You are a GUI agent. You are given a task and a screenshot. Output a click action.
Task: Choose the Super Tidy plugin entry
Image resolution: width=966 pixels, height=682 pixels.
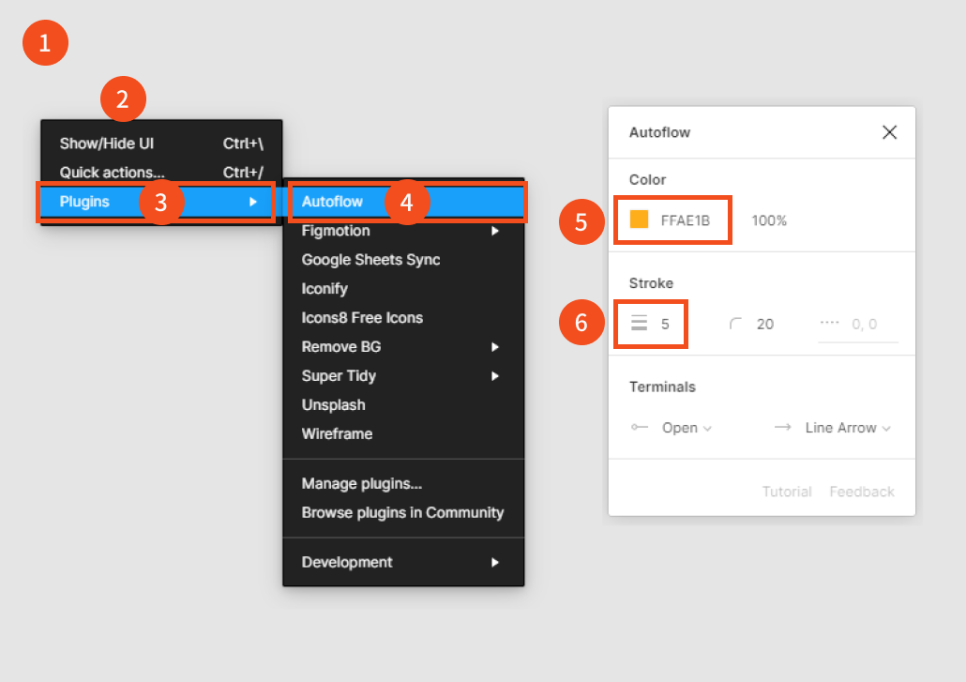(404, 376)
